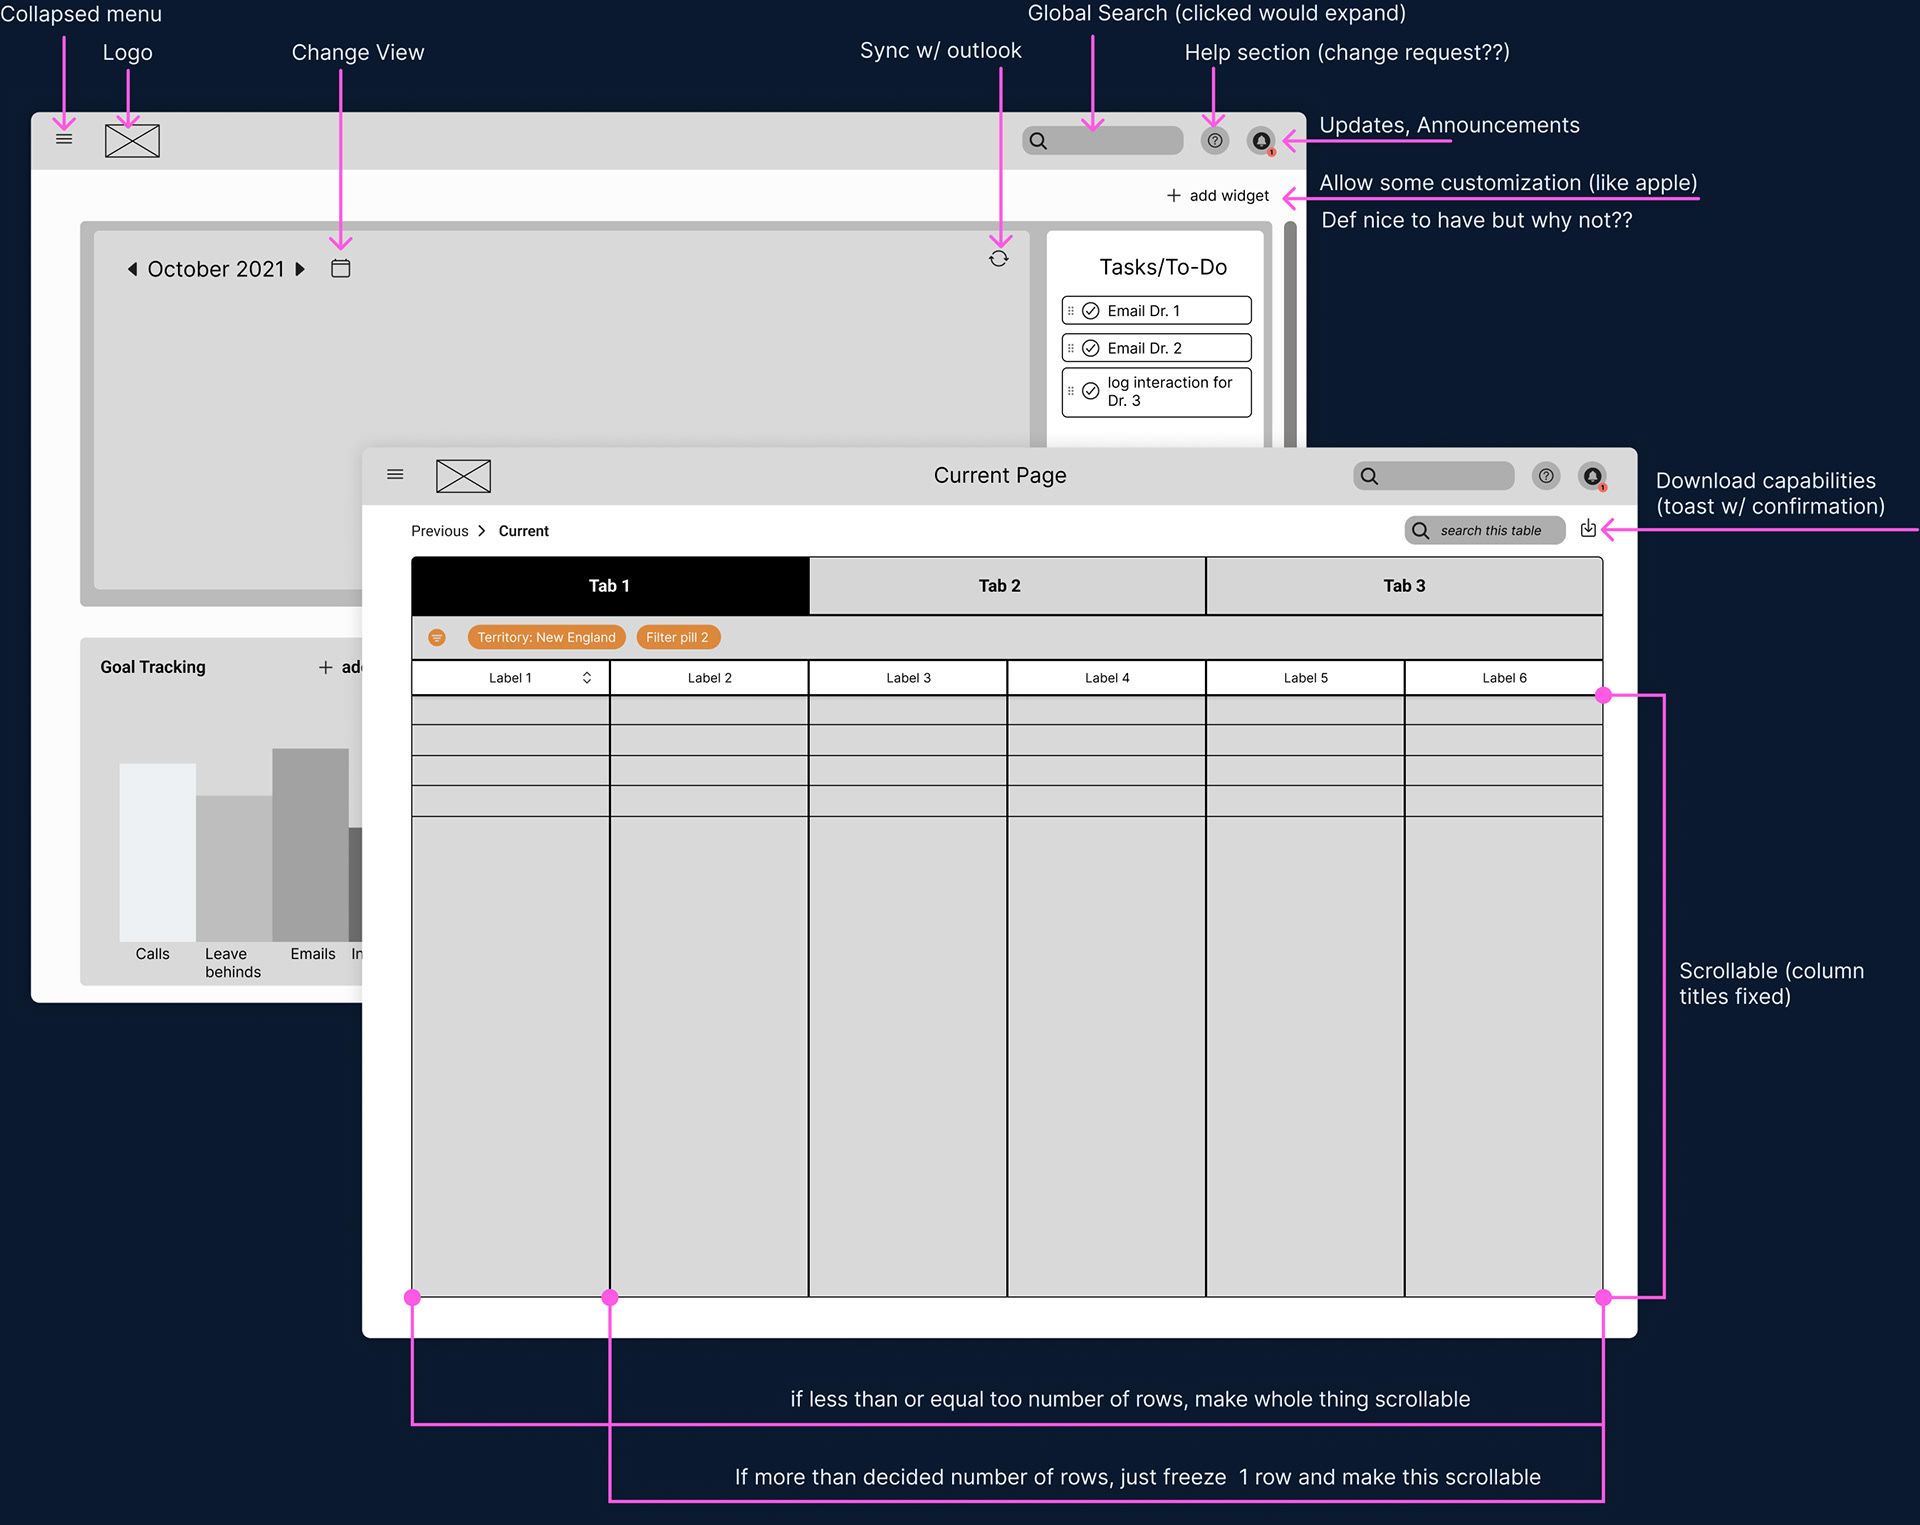This screenshot has height=1525, width=1920.
Task: Go to next month after October 2021
Action: [300, 269]
